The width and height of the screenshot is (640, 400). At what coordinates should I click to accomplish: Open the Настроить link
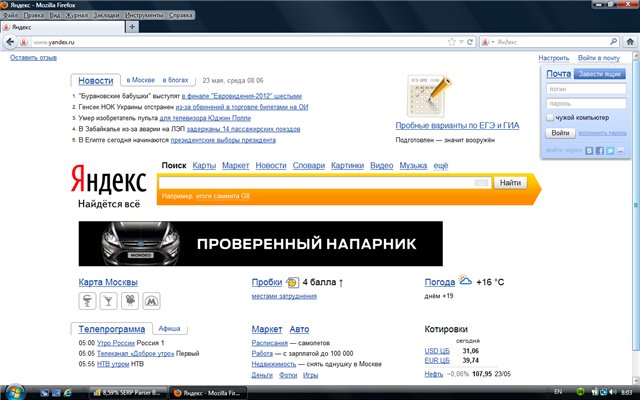553,58
